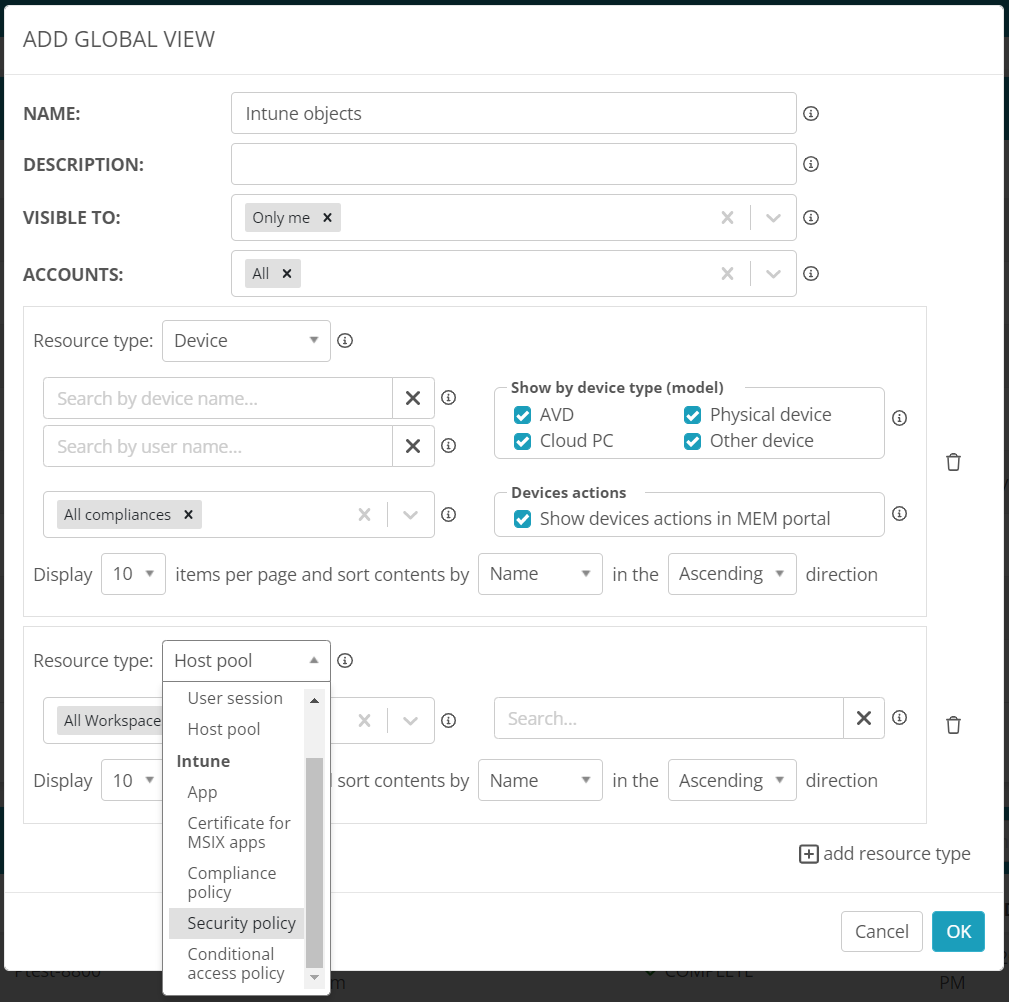Expand the Accounts dropdown chevron
Image resolution: width=1009 pixels, height=1002 pixels.
click(x=773, y=274)
